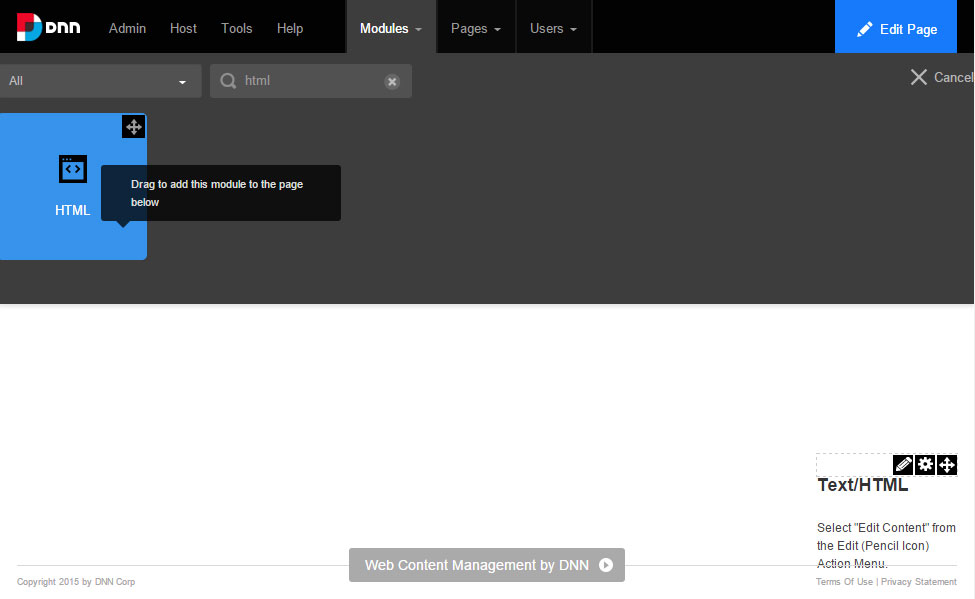Click the Edit Page button
This screenshot has height=599, width=975.
(x=895, y=27)
